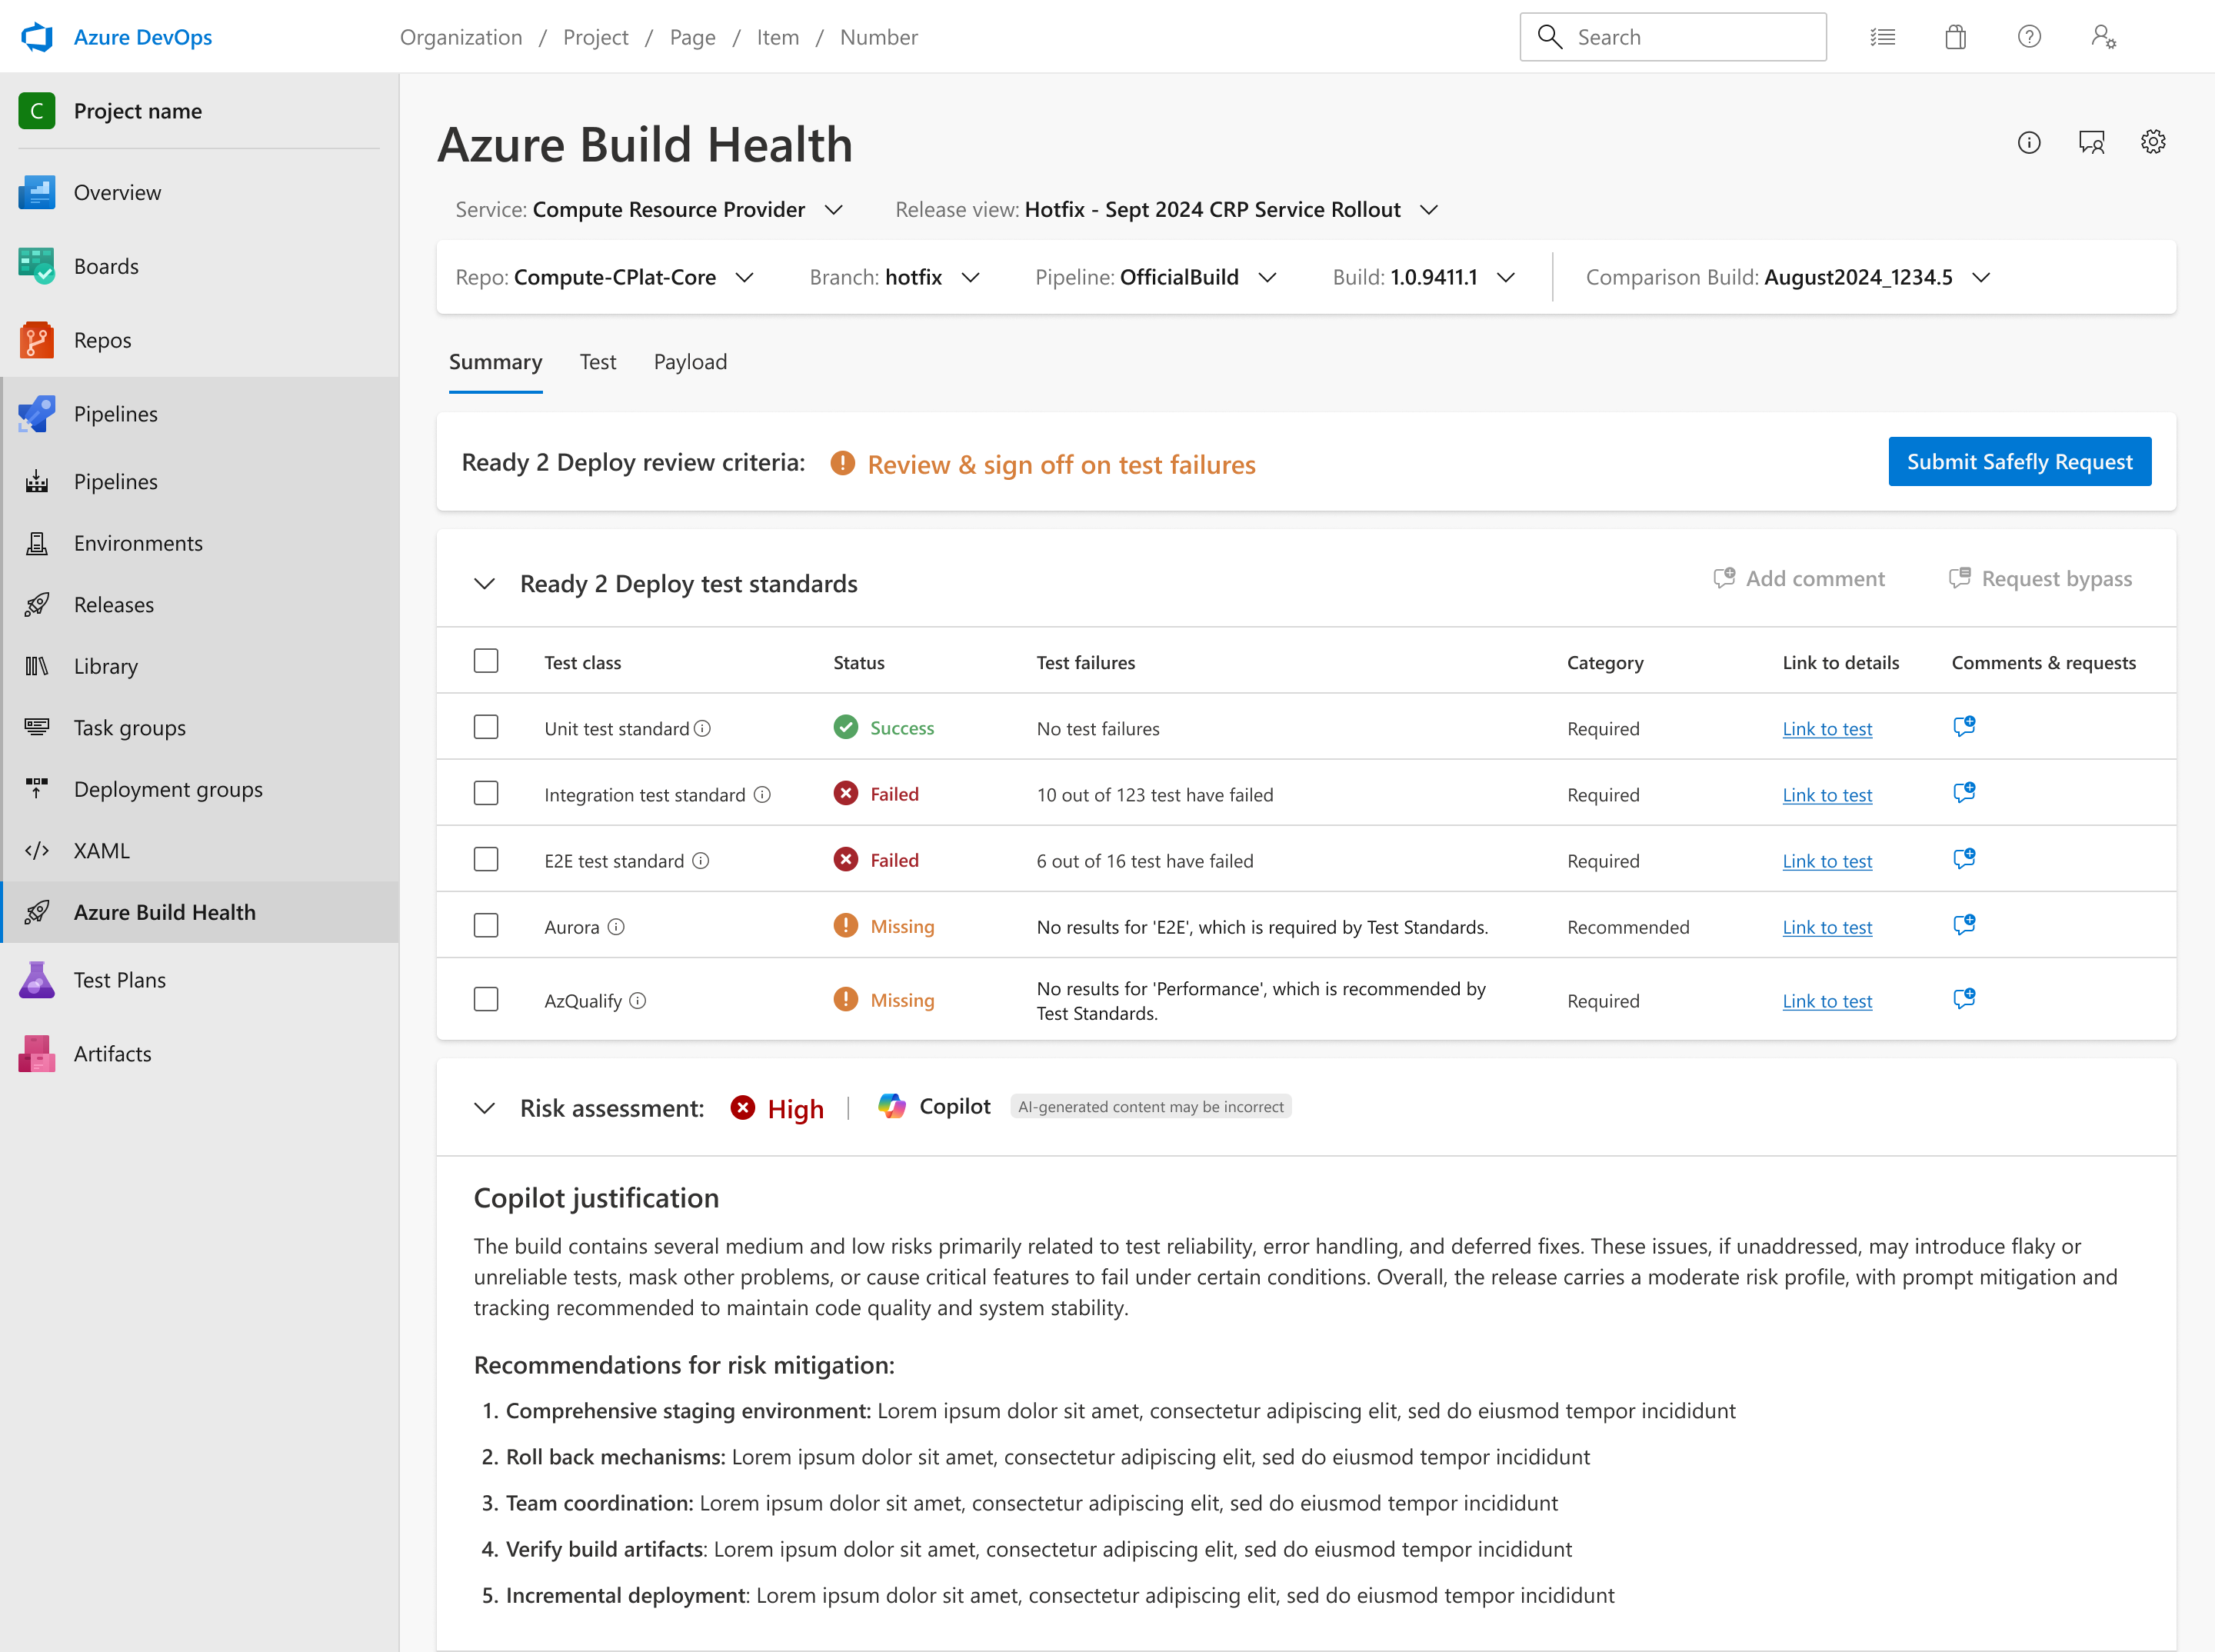The image size is (2215, 1652).
Task: Click the feedback icon near settings gear
Action: coord(2091,142)
